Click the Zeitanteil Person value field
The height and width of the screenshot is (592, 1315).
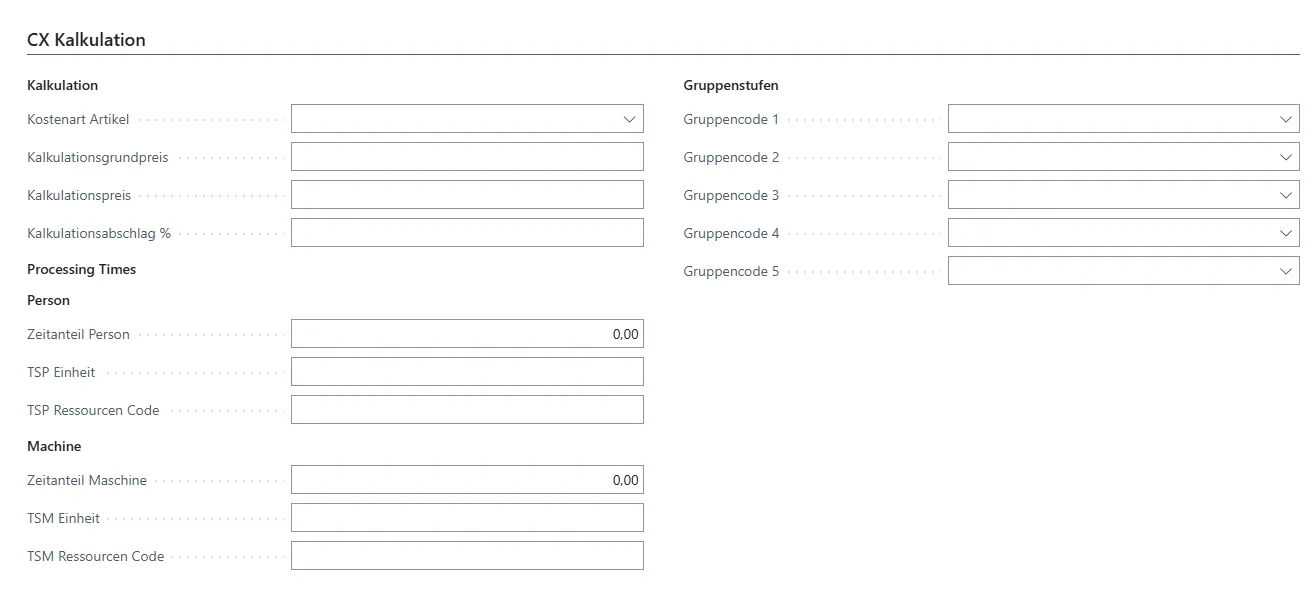click(467, 334)
